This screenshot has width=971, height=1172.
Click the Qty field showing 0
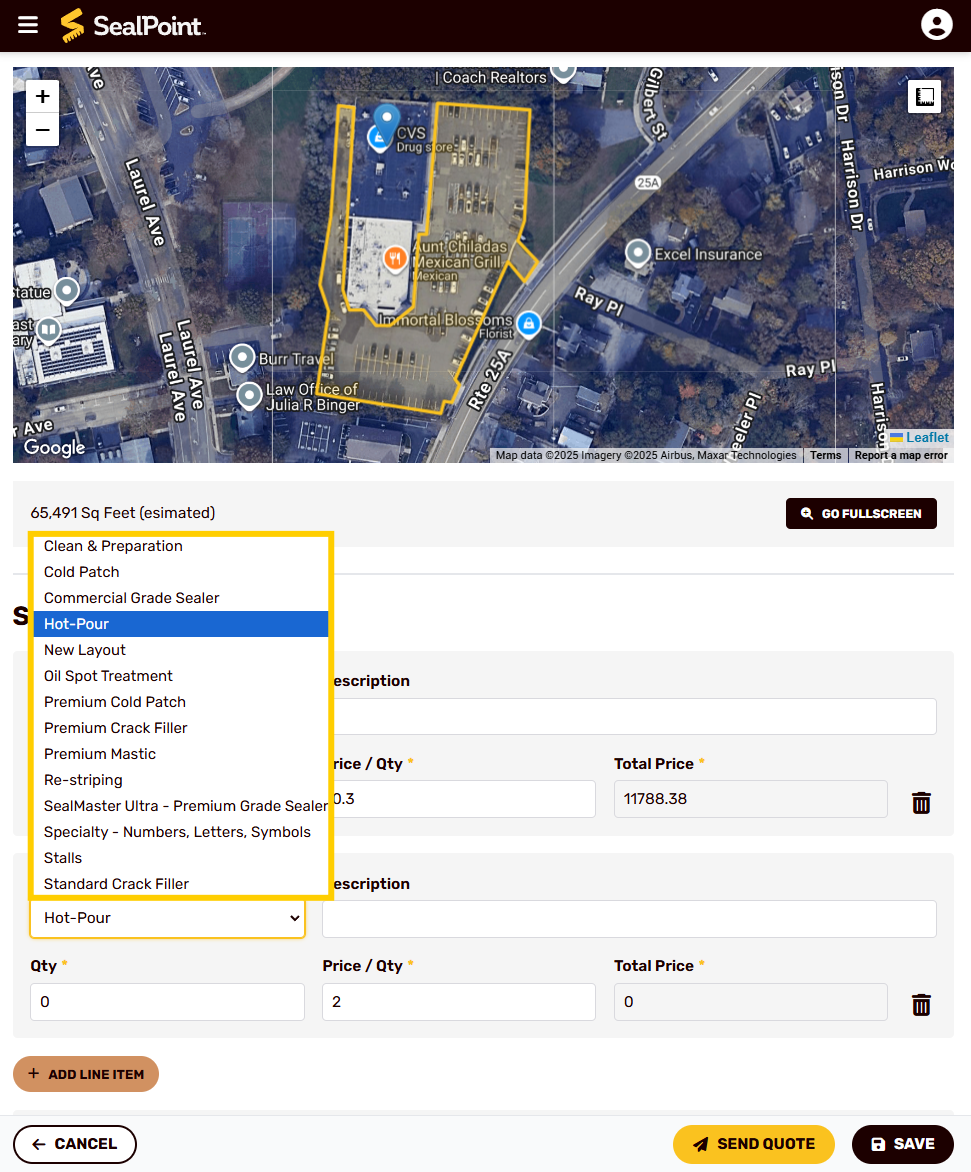[167, 1002]
